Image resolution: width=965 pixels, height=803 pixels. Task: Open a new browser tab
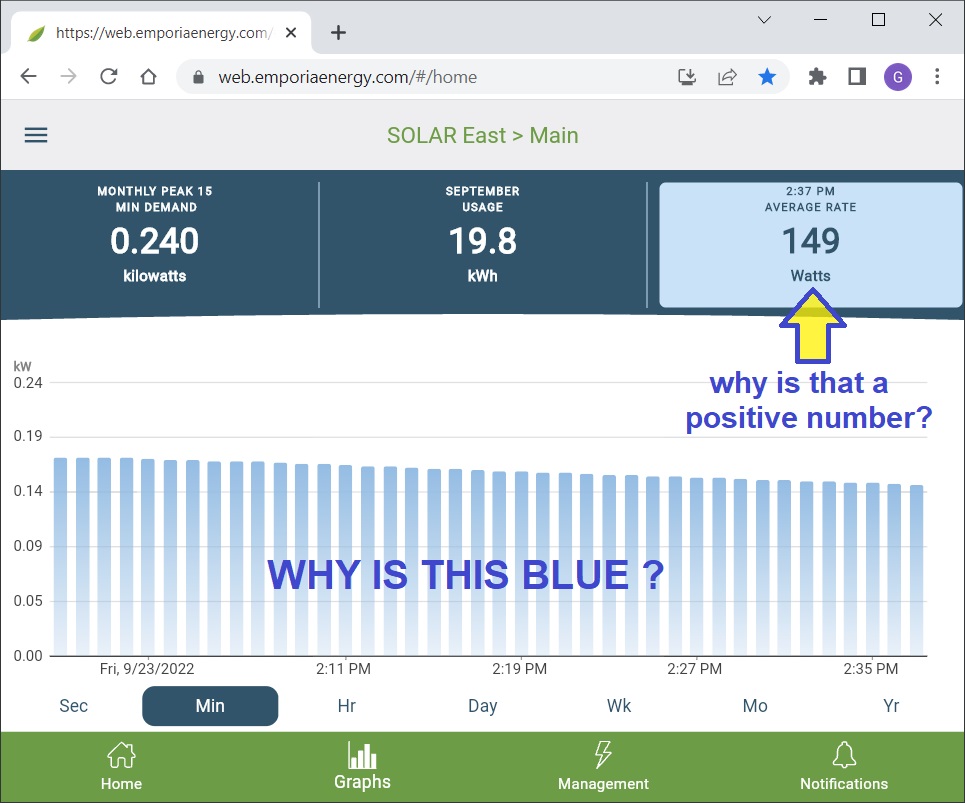click(x=338, y=32)
